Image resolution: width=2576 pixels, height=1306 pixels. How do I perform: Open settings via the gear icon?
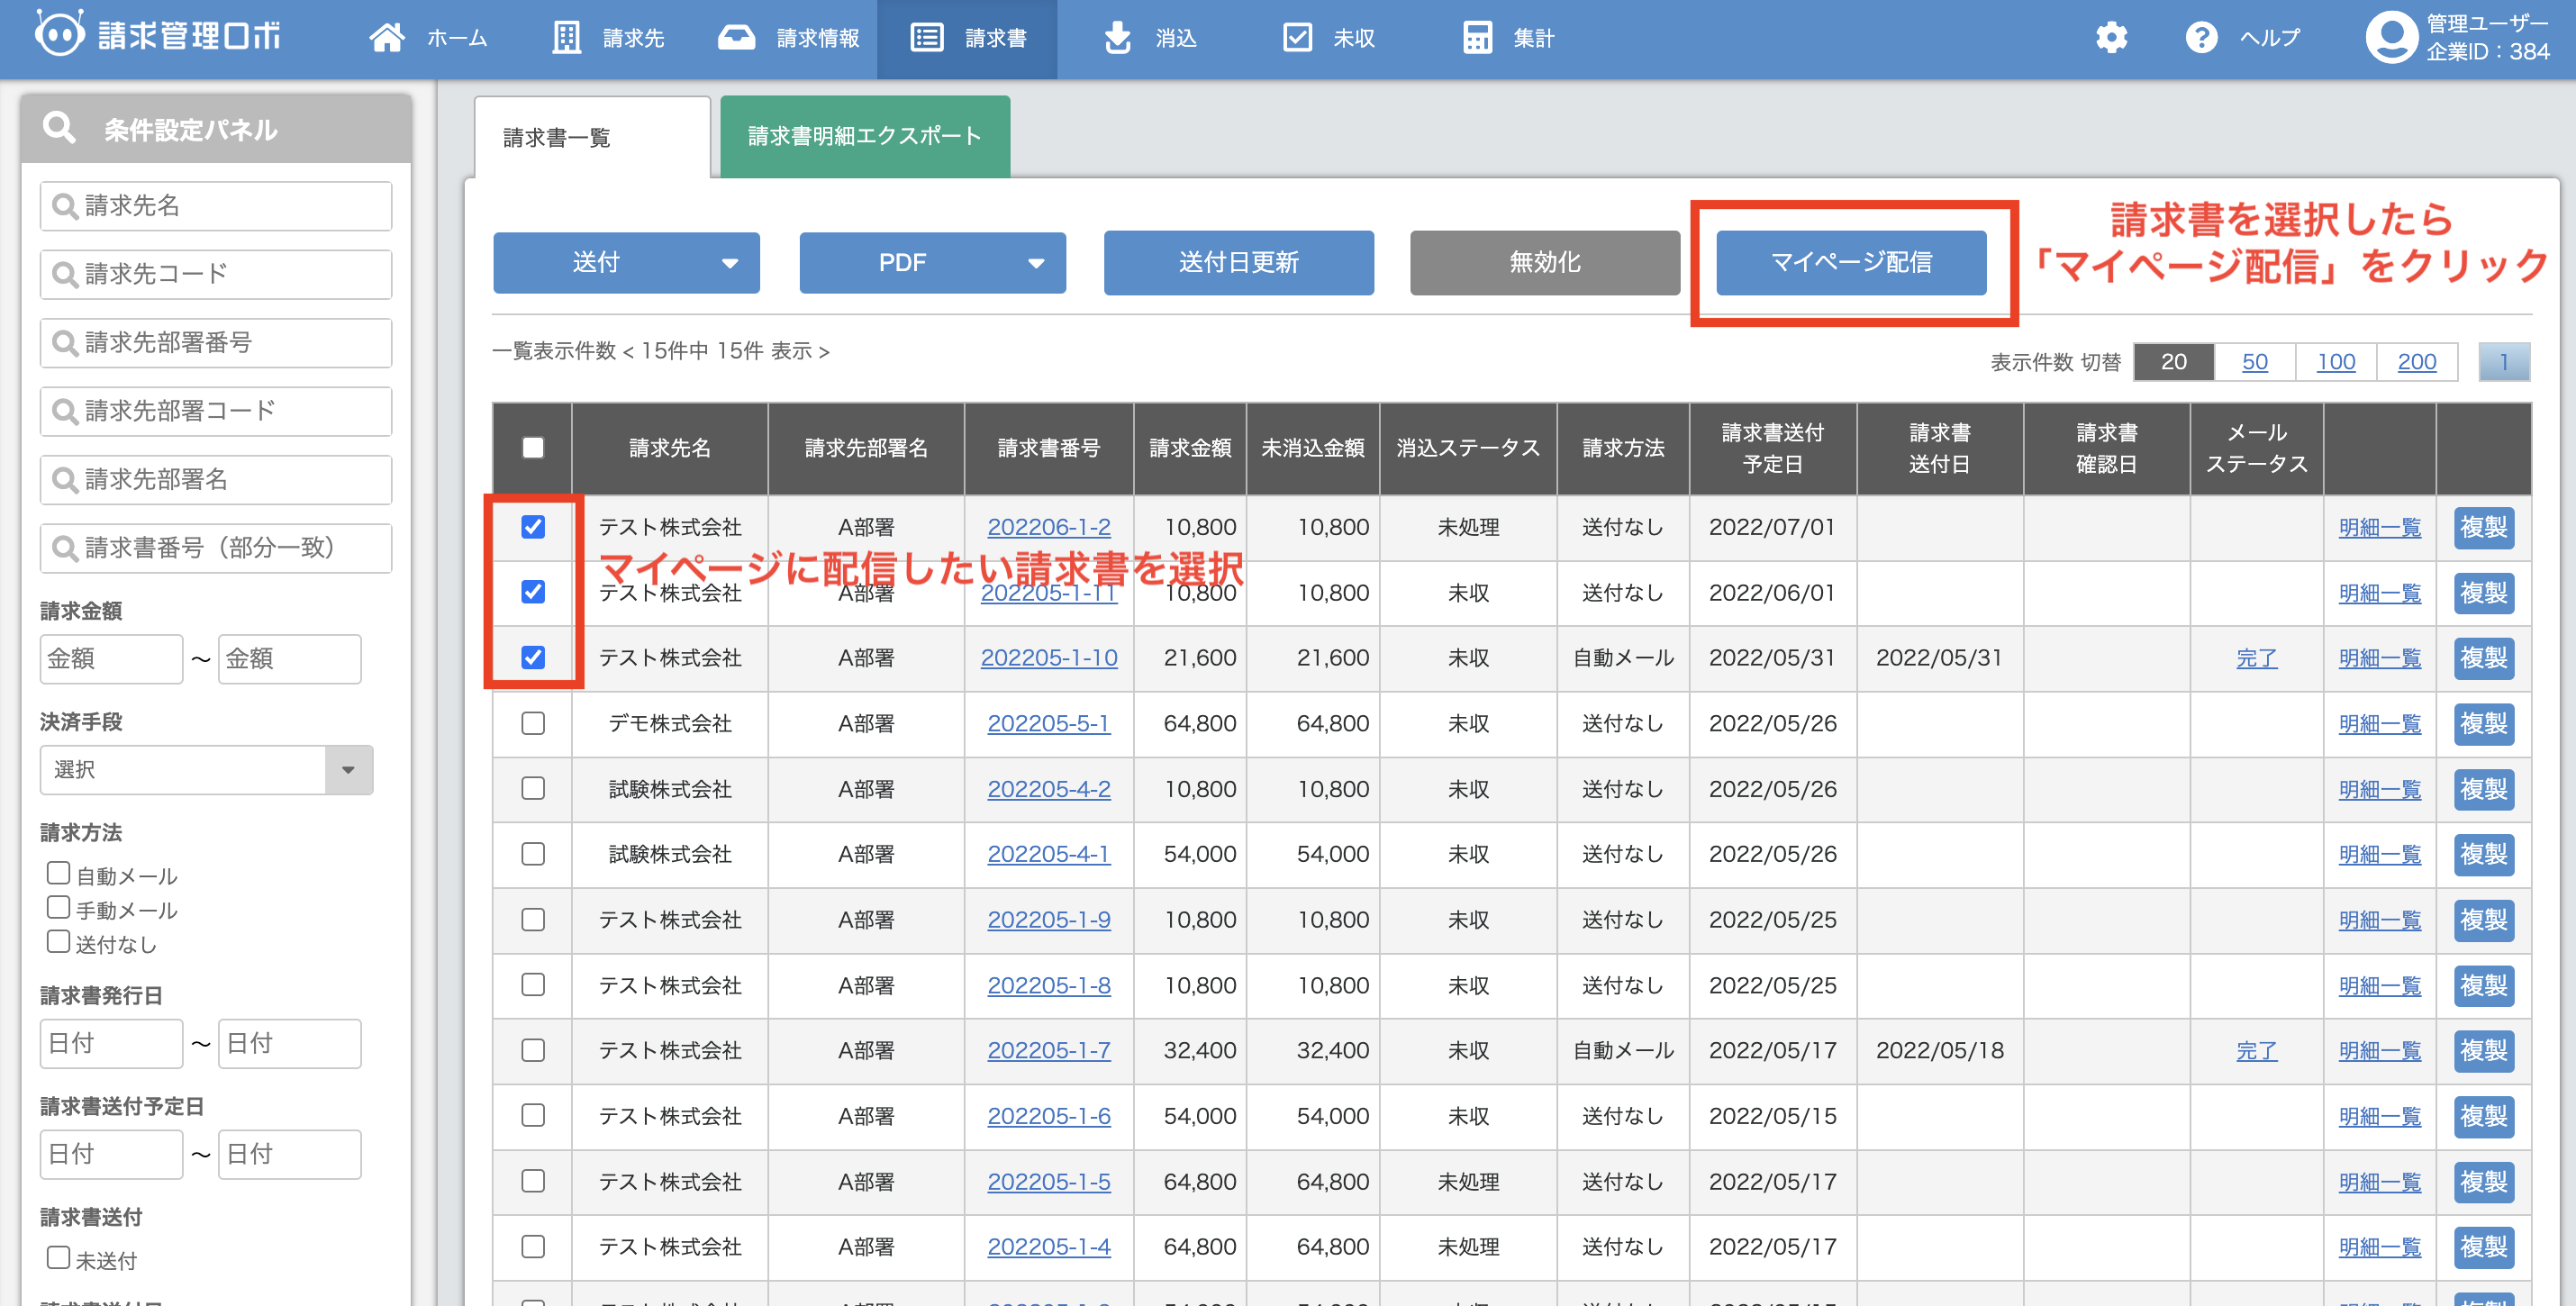click(2111, 38)
